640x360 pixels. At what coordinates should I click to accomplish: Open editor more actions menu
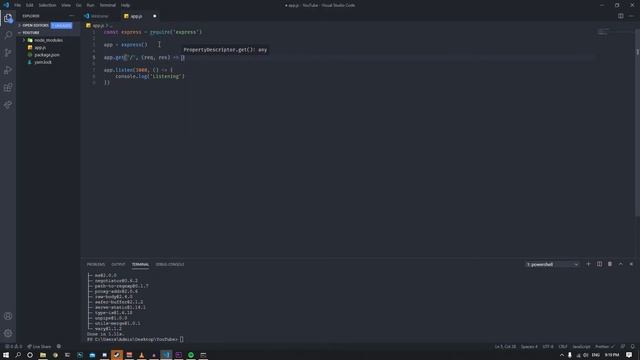tap(631, 16)
